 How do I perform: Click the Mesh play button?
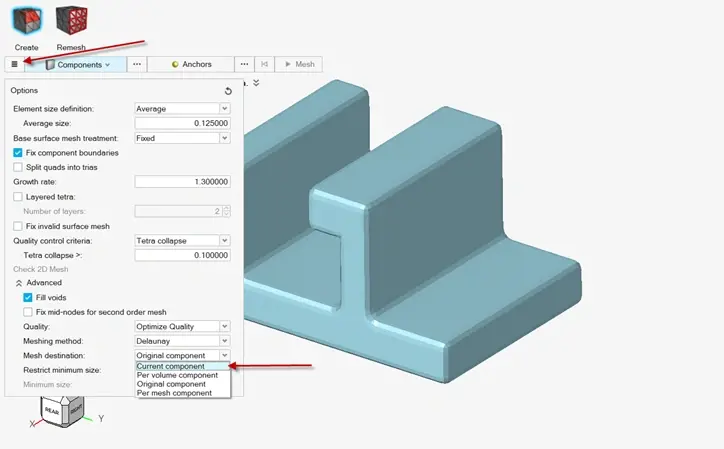point(299,64)
